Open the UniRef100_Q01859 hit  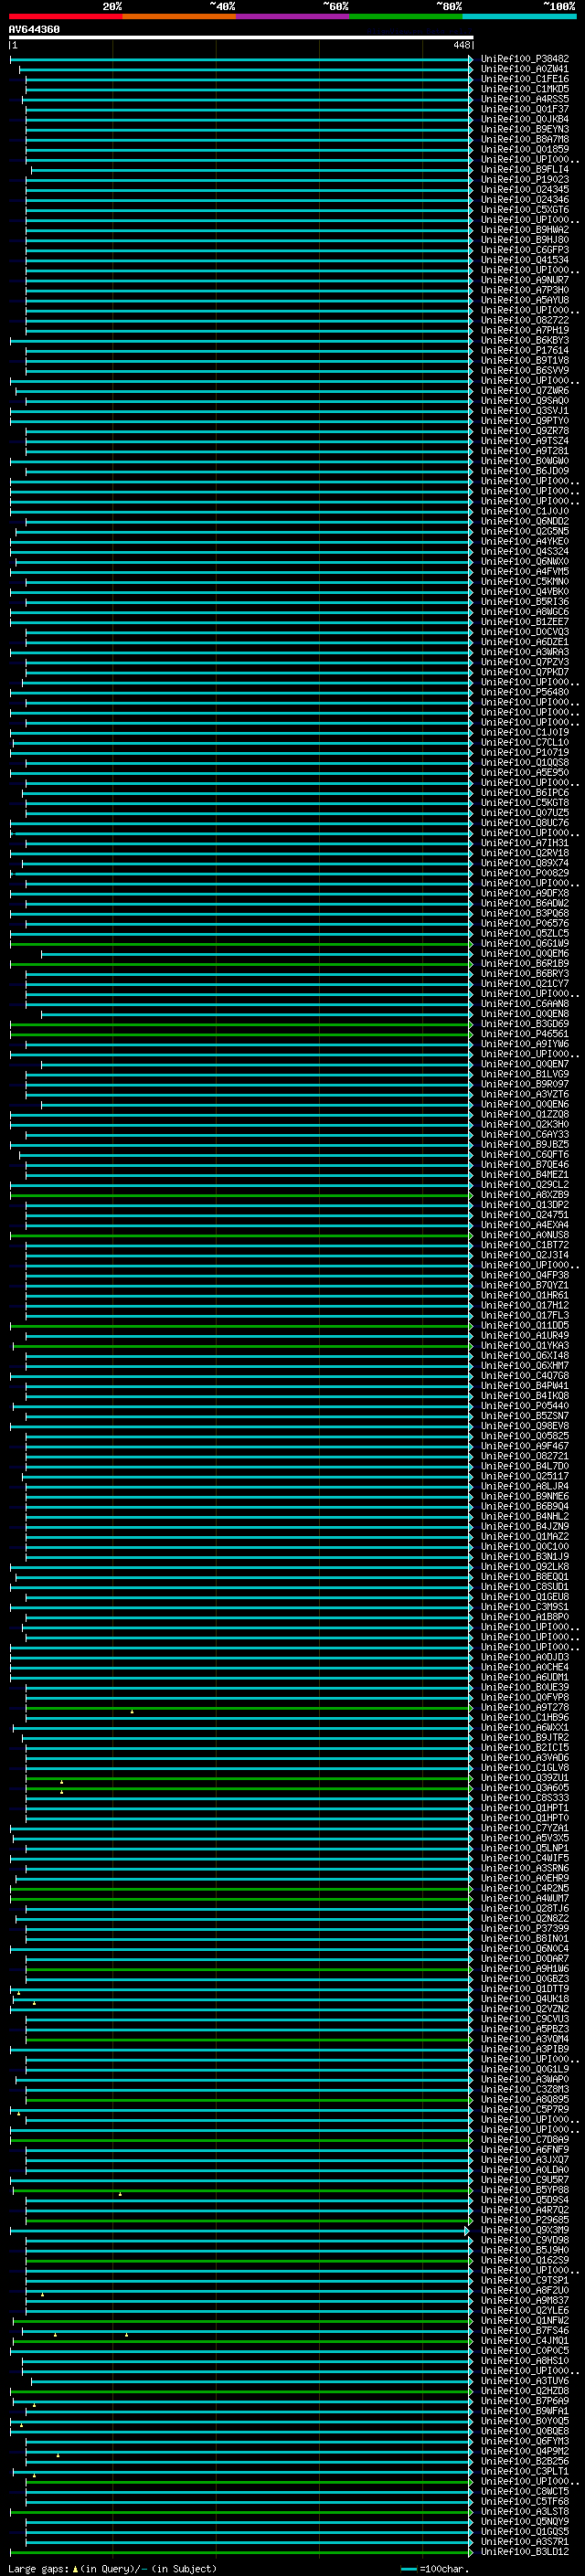click(x=525, y=149)
